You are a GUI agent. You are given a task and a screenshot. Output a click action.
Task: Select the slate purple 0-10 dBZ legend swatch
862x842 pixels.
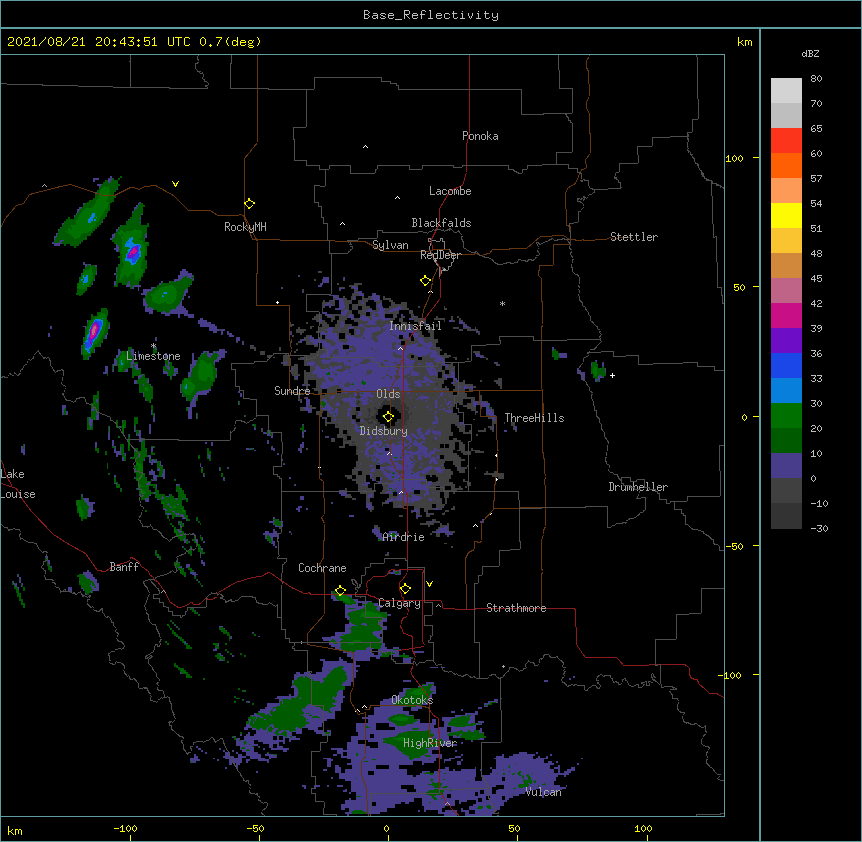click(786, 466)
